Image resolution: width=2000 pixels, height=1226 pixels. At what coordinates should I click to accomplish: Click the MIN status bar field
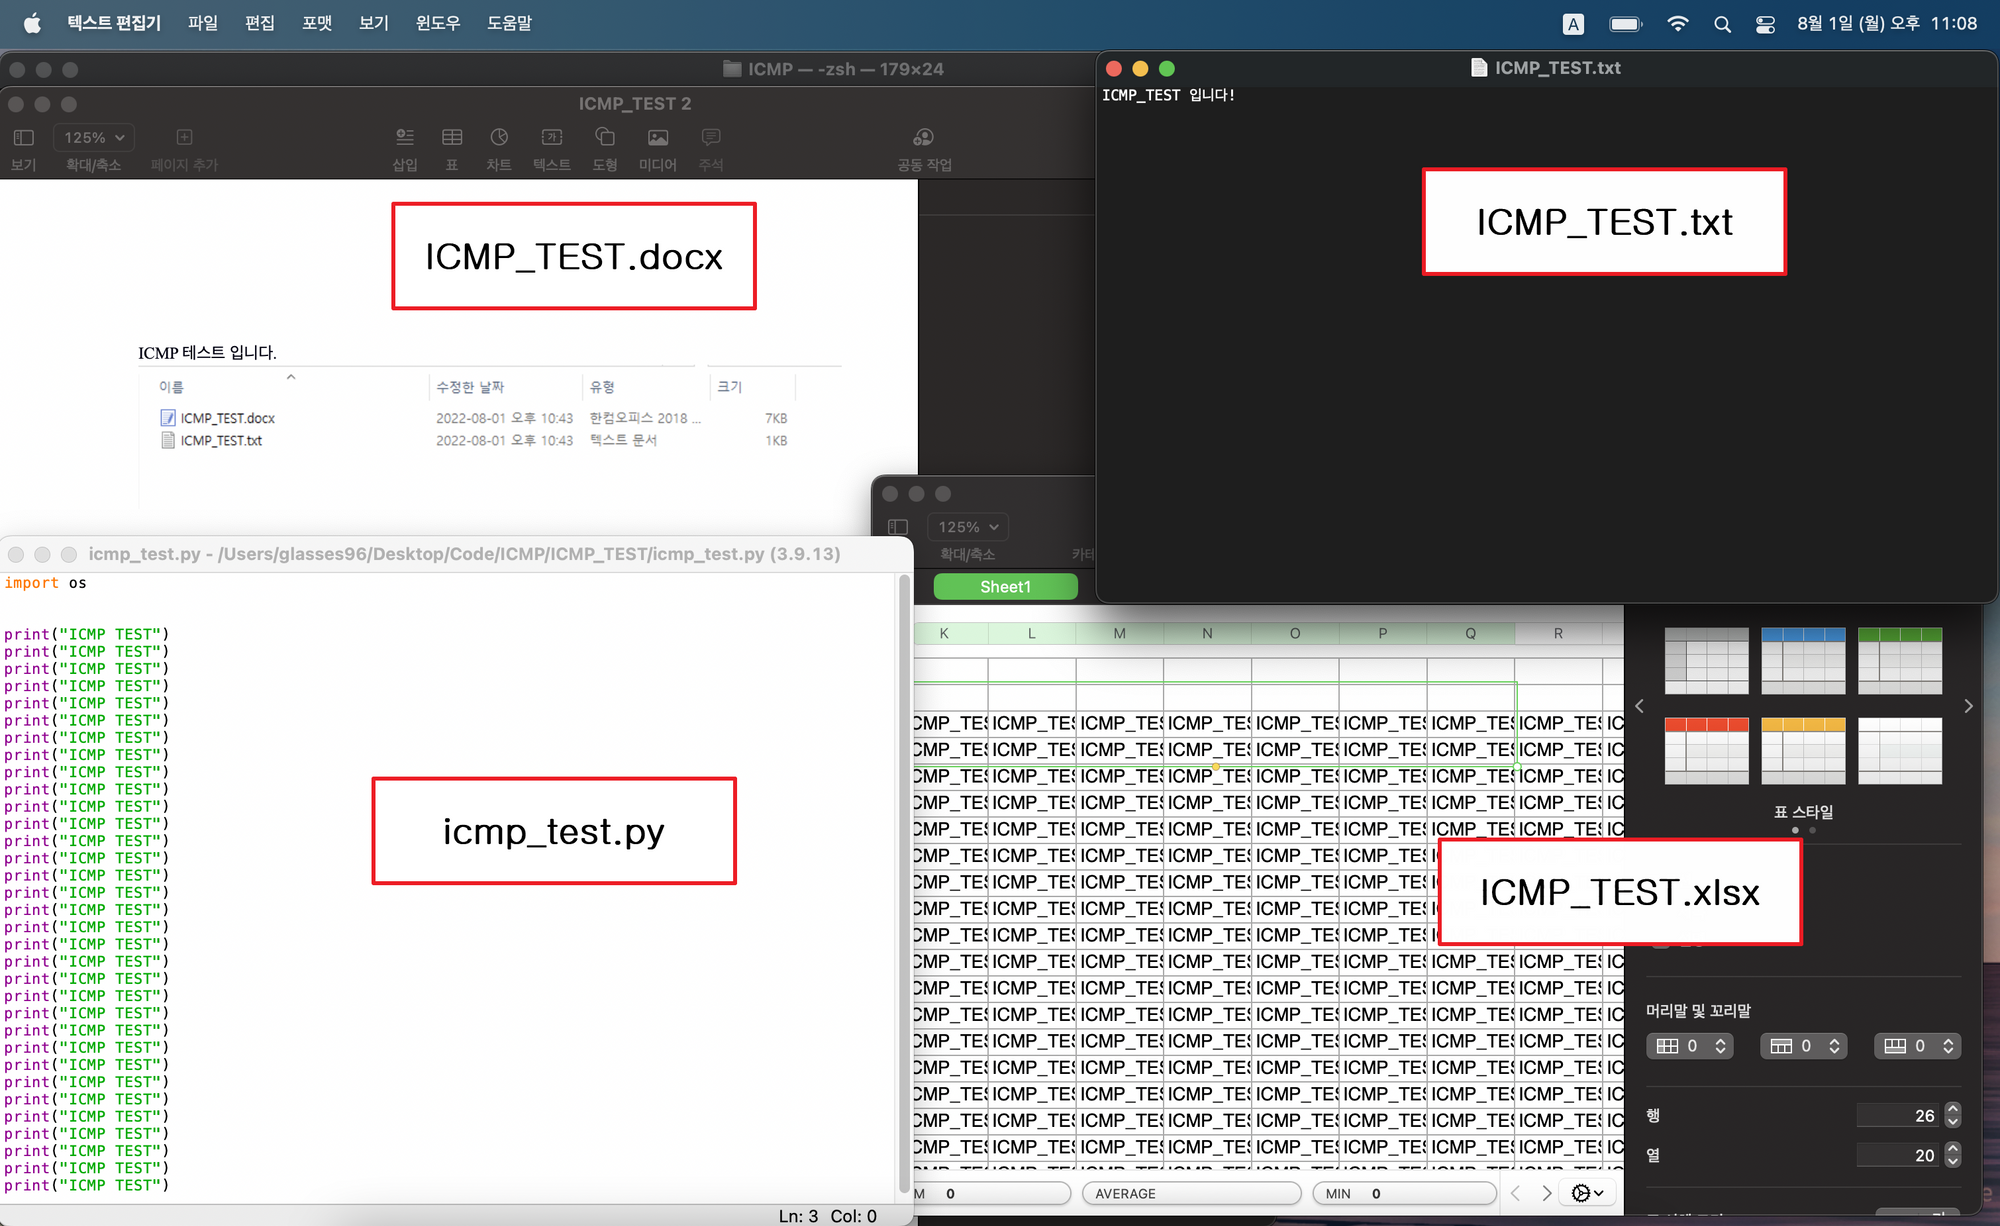1404,1193
